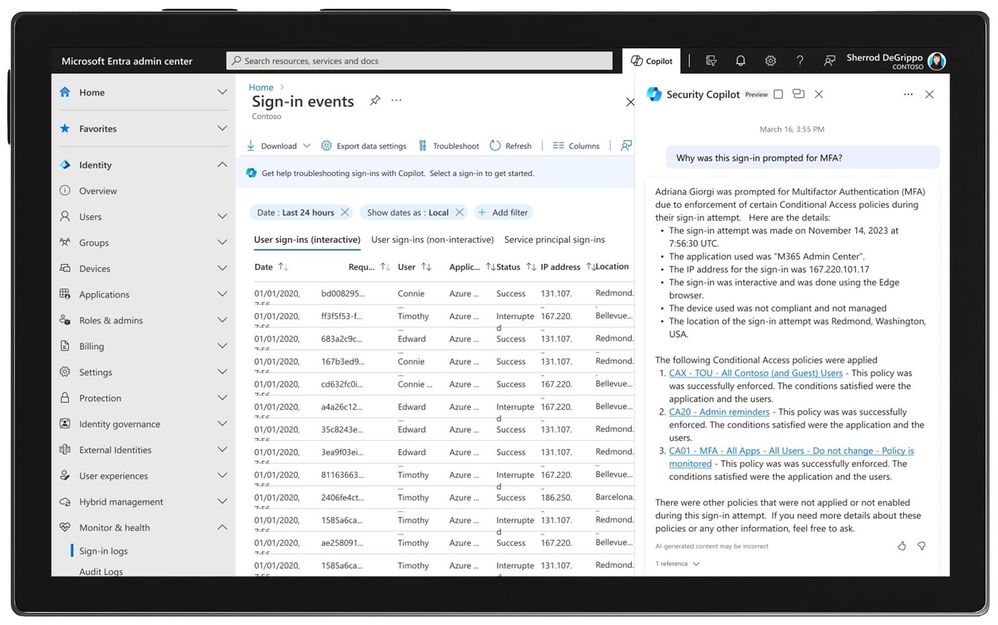This screenshot has width=998, height=625.
Task: Click the Refresh toolbar icon
Action: pyautogui.click(x=510, y=146)
